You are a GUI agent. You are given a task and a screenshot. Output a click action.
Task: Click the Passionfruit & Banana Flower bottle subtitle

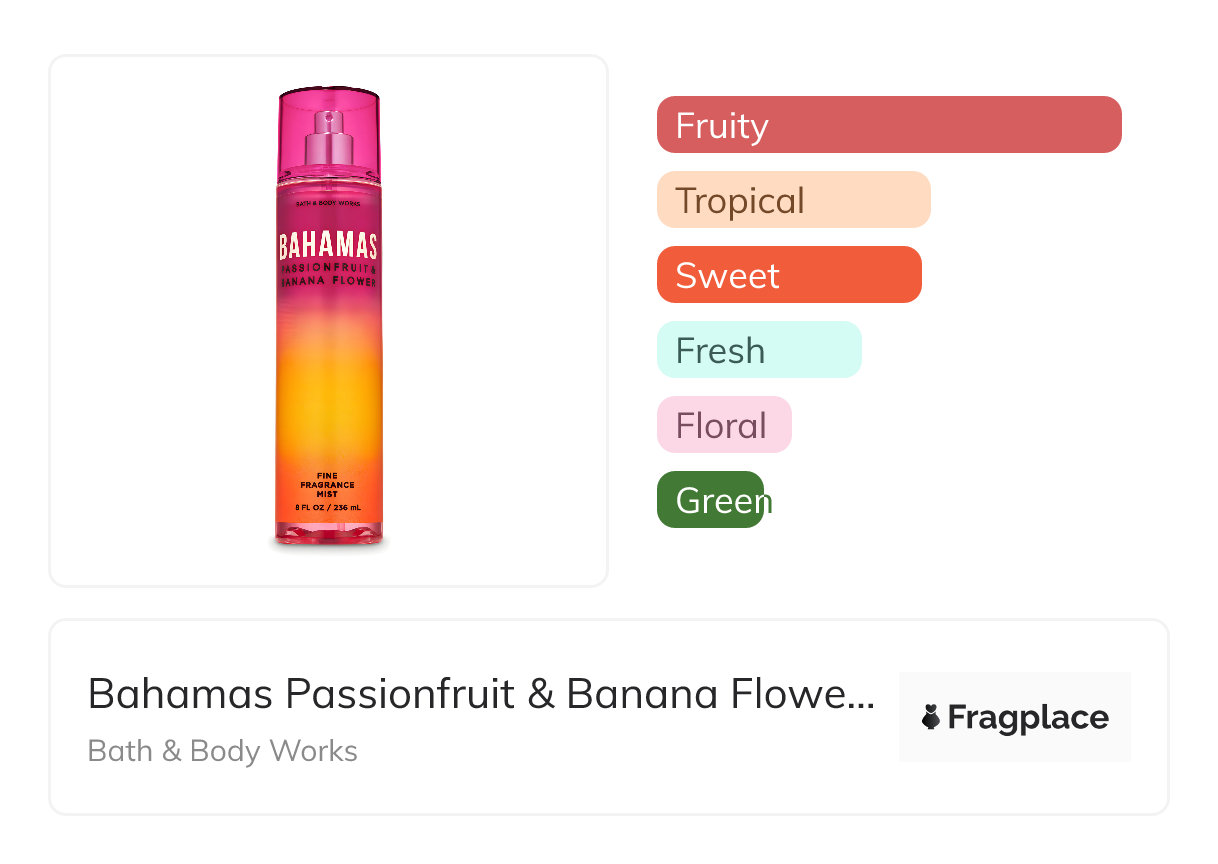click(328, 276)
